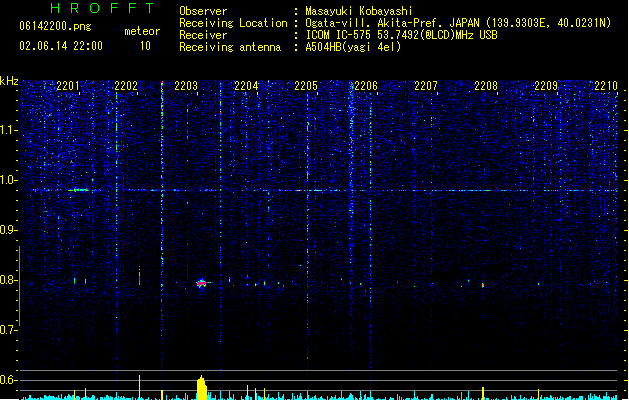The width and height of the screenshot is (629, 400).
Task: Click receiver info ICOM IC-575 text
Action: pyautogui.click(x=401, y=35)
